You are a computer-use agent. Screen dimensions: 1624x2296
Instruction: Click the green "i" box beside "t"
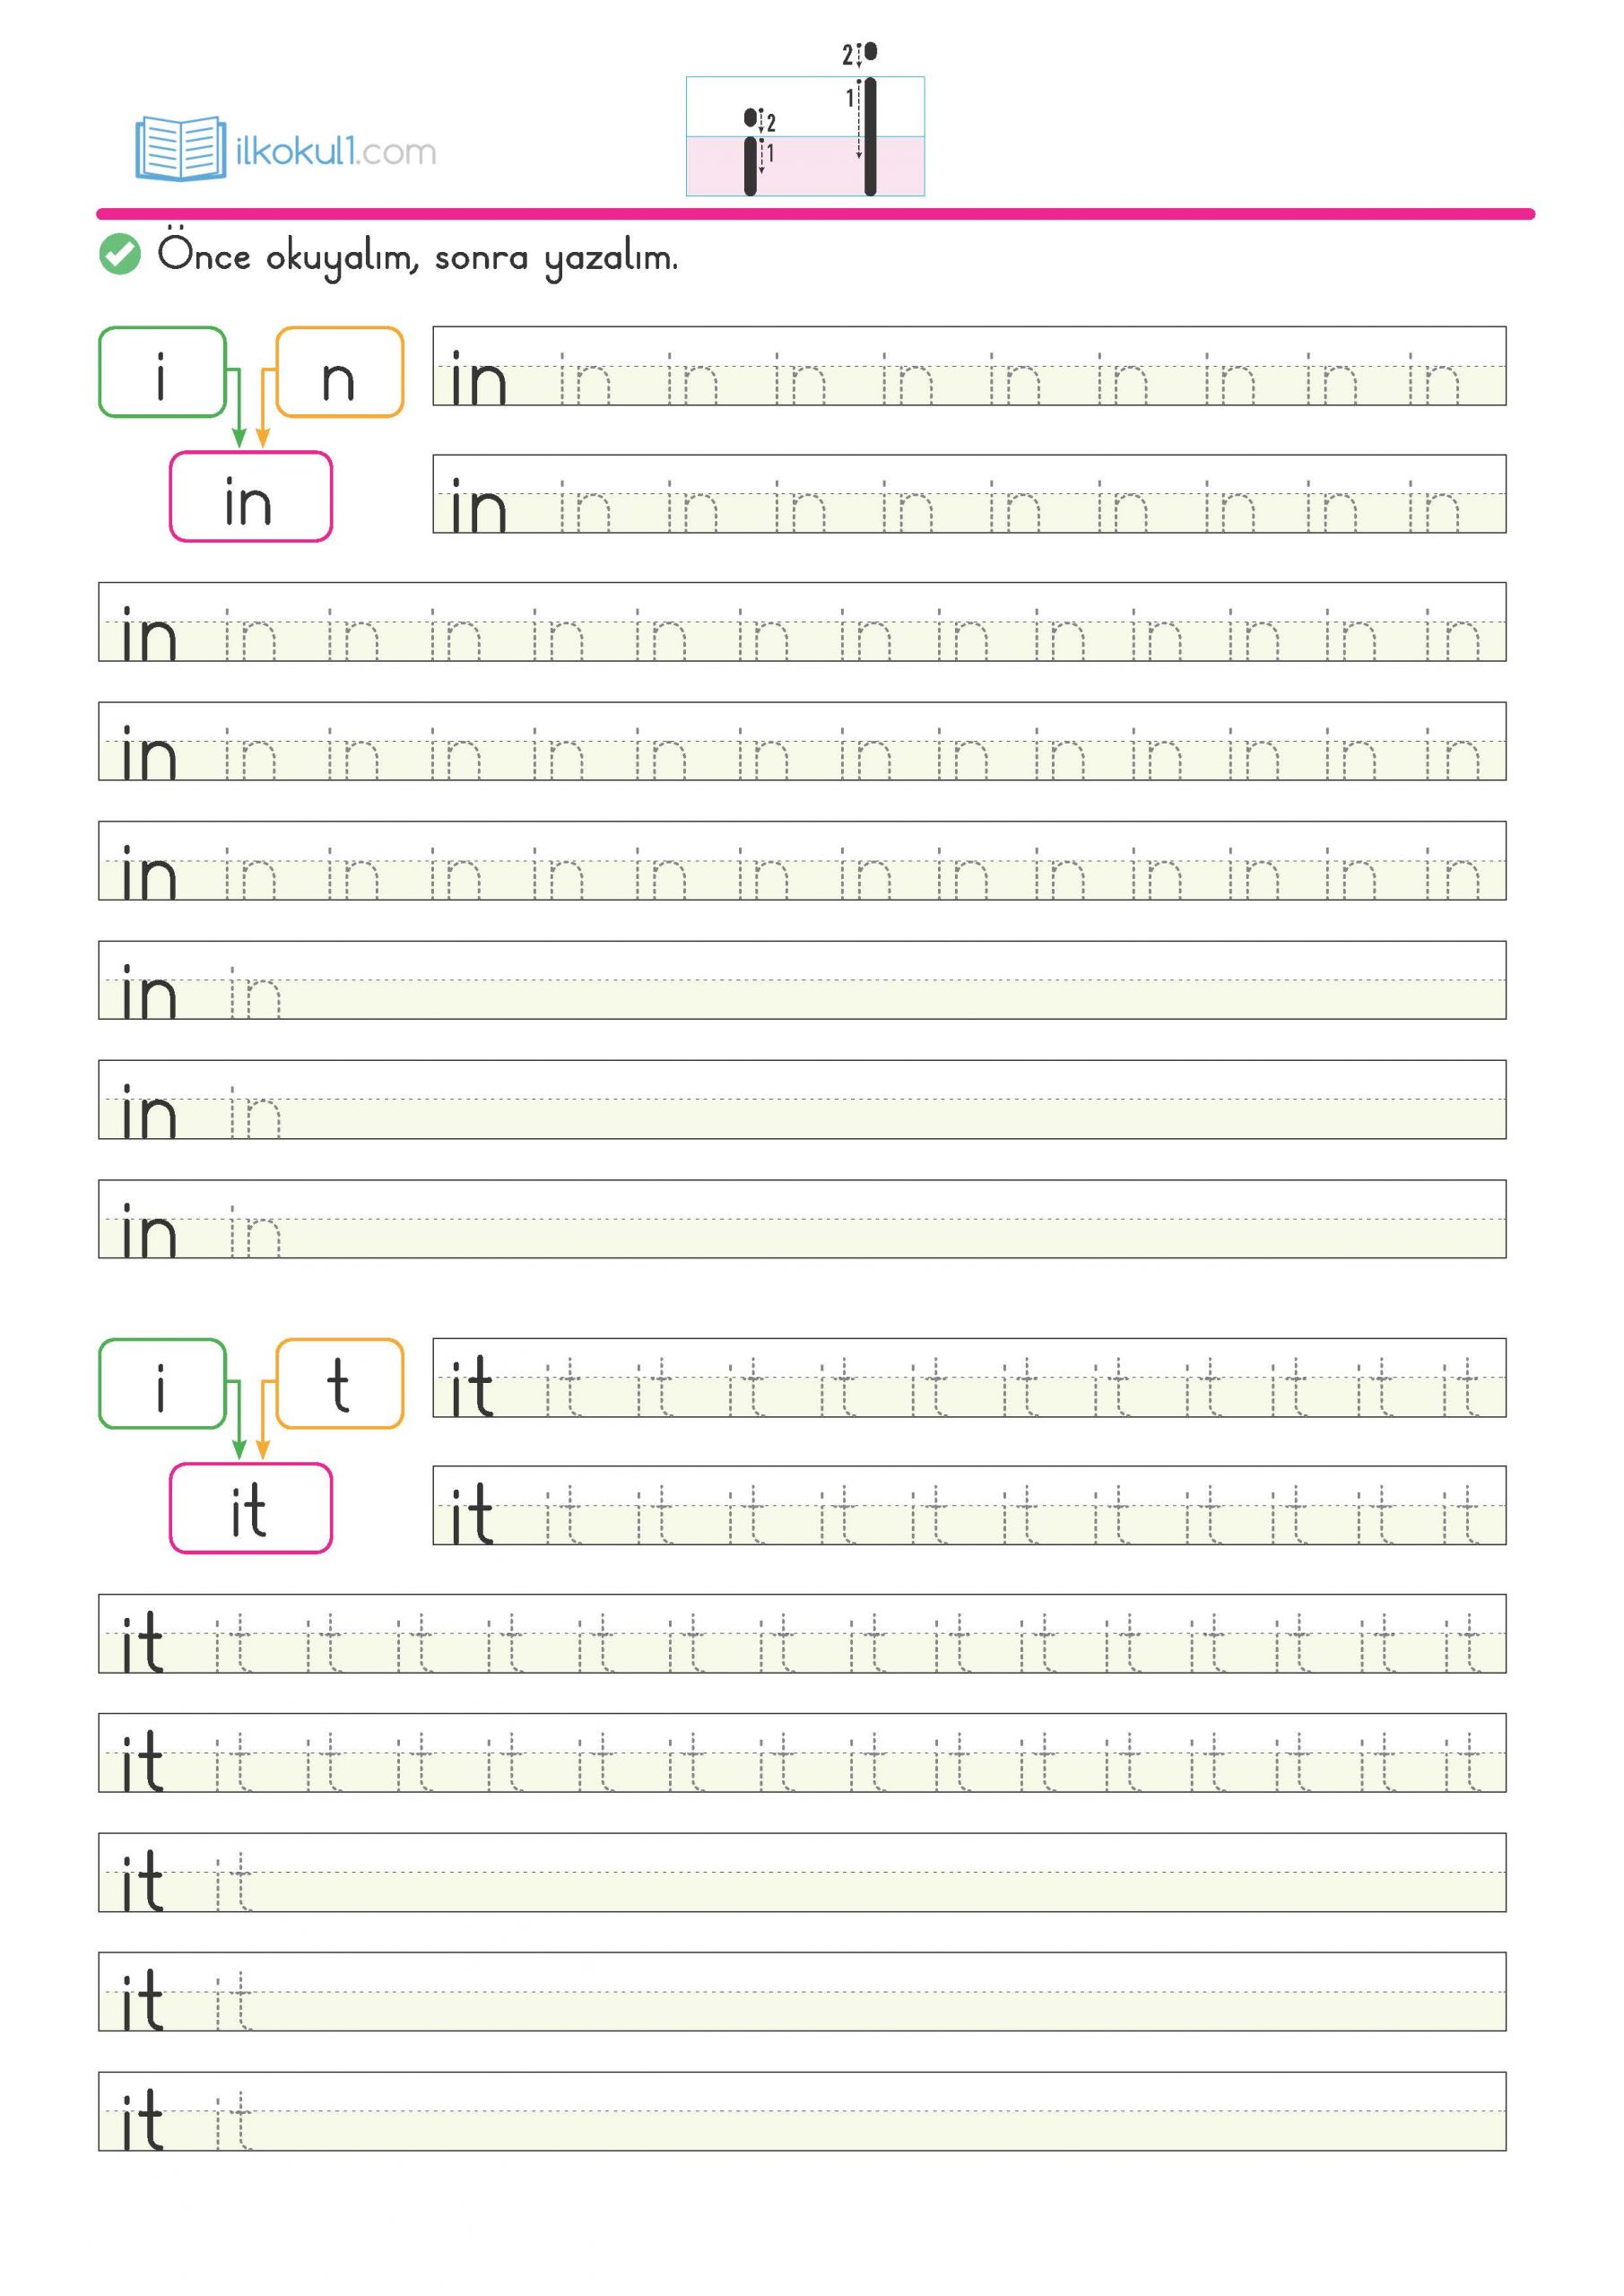coord(162,1384)
